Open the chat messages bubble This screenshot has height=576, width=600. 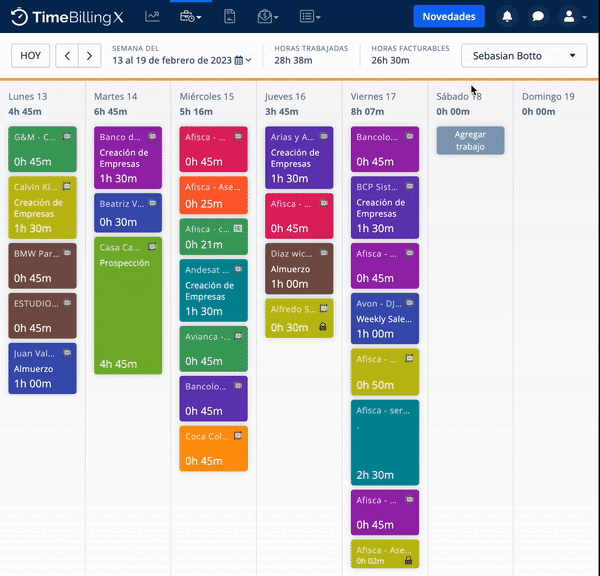pos(538,16)
